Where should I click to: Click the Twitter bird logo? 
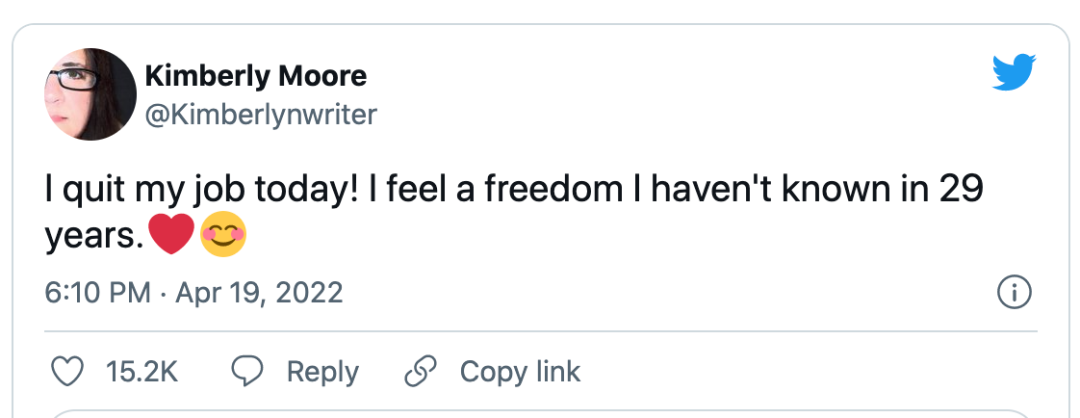1014,74
